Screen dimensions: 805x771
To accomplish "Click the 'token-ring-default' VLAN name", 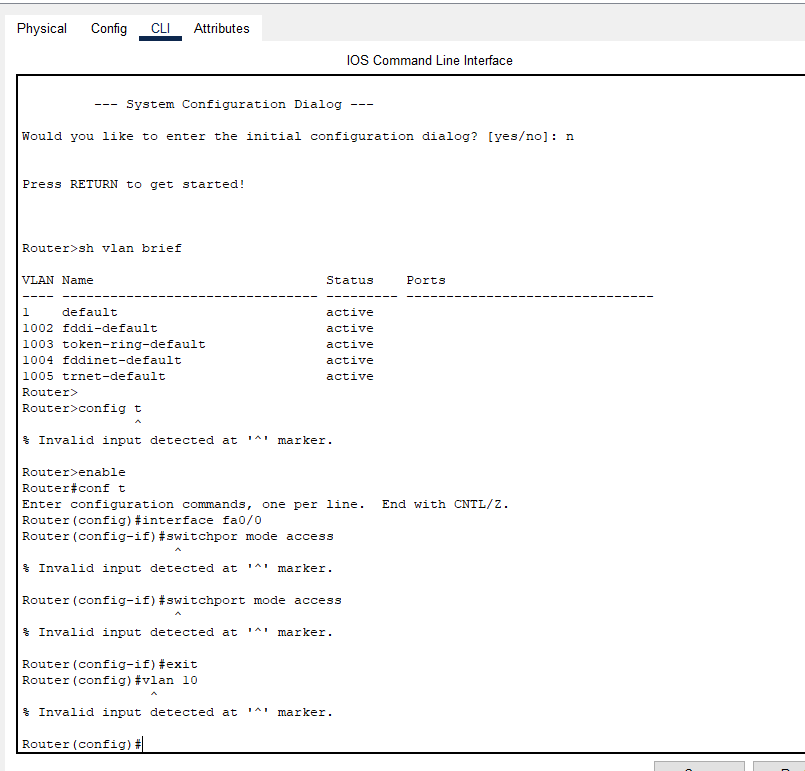I will point(133,344).
